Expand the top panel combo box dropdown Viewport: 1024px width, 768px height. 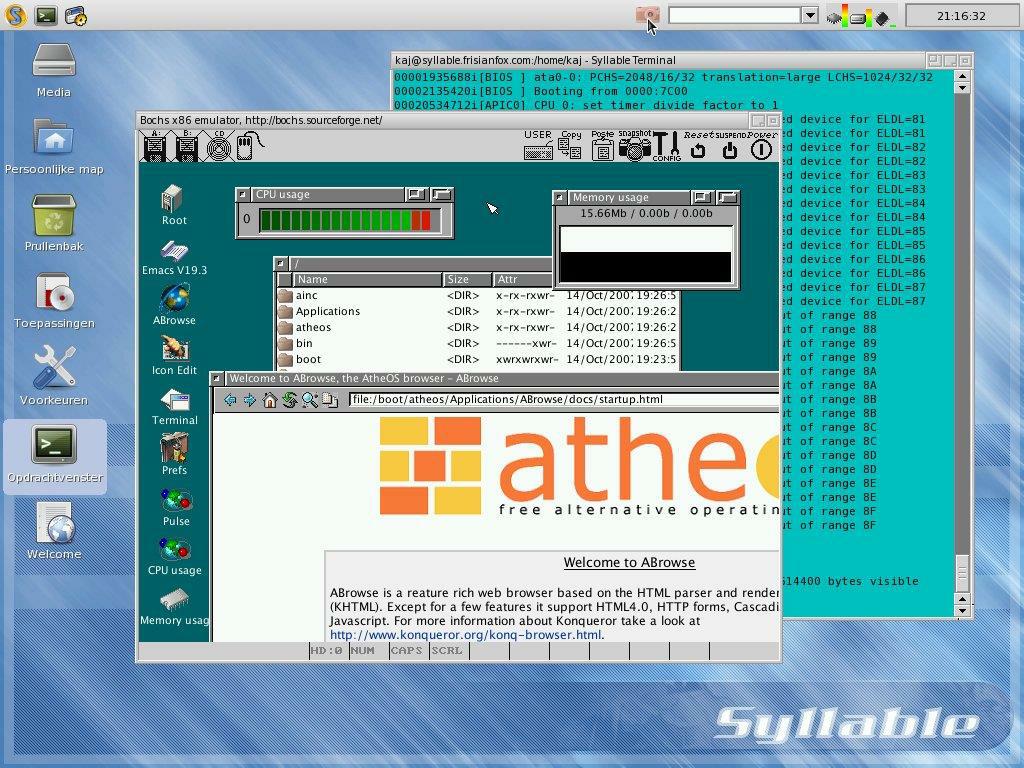810,15
